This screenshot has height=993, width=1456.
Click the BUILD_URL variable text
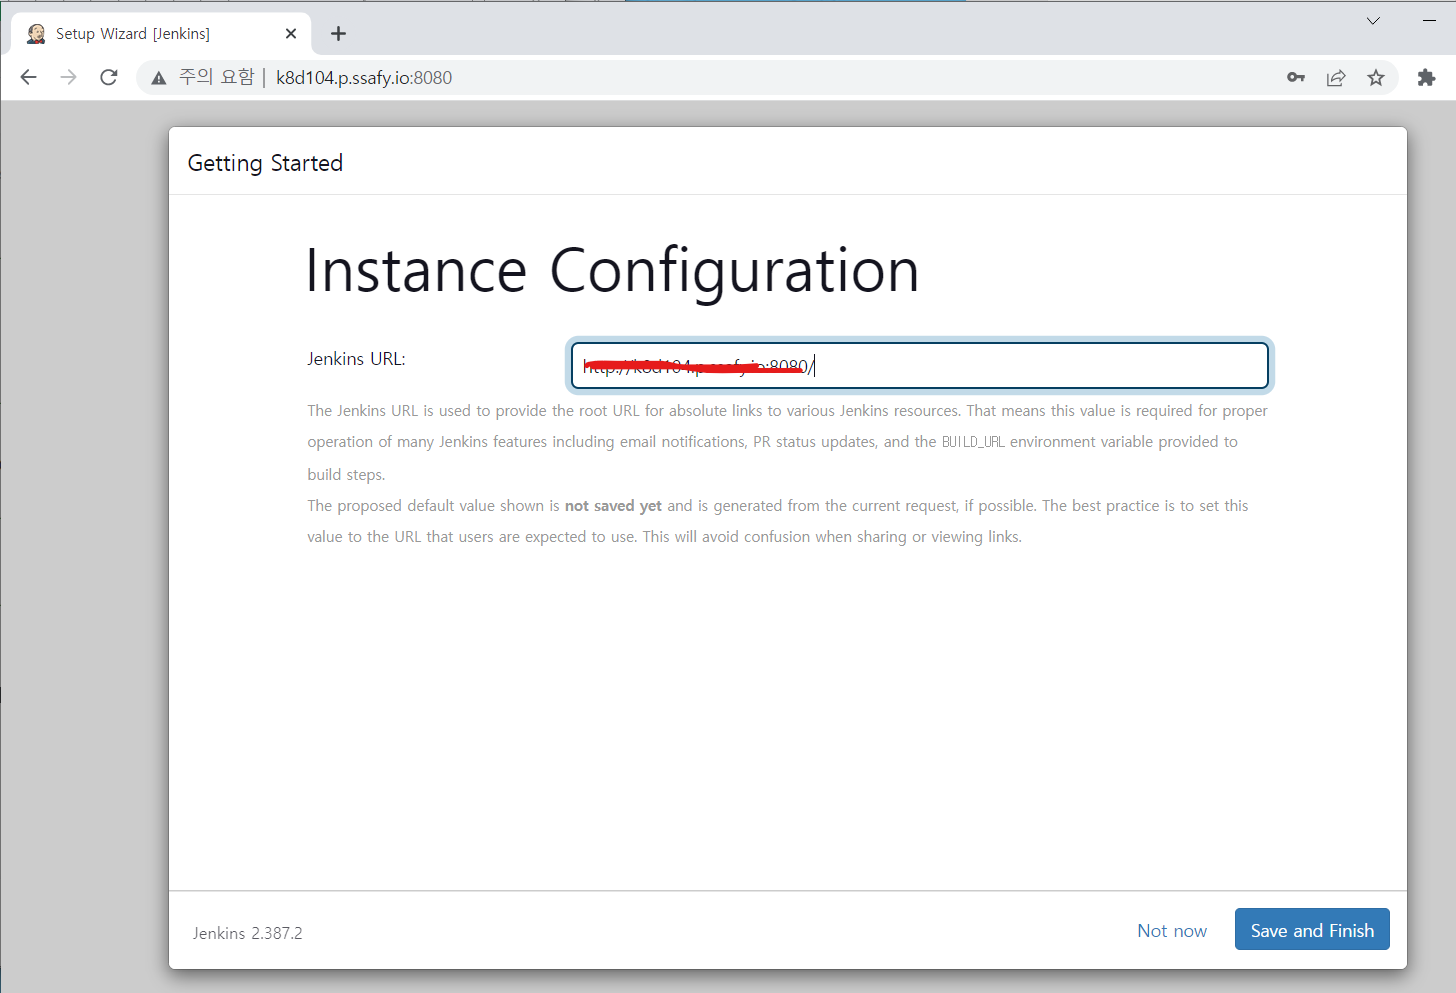[973, 442]
